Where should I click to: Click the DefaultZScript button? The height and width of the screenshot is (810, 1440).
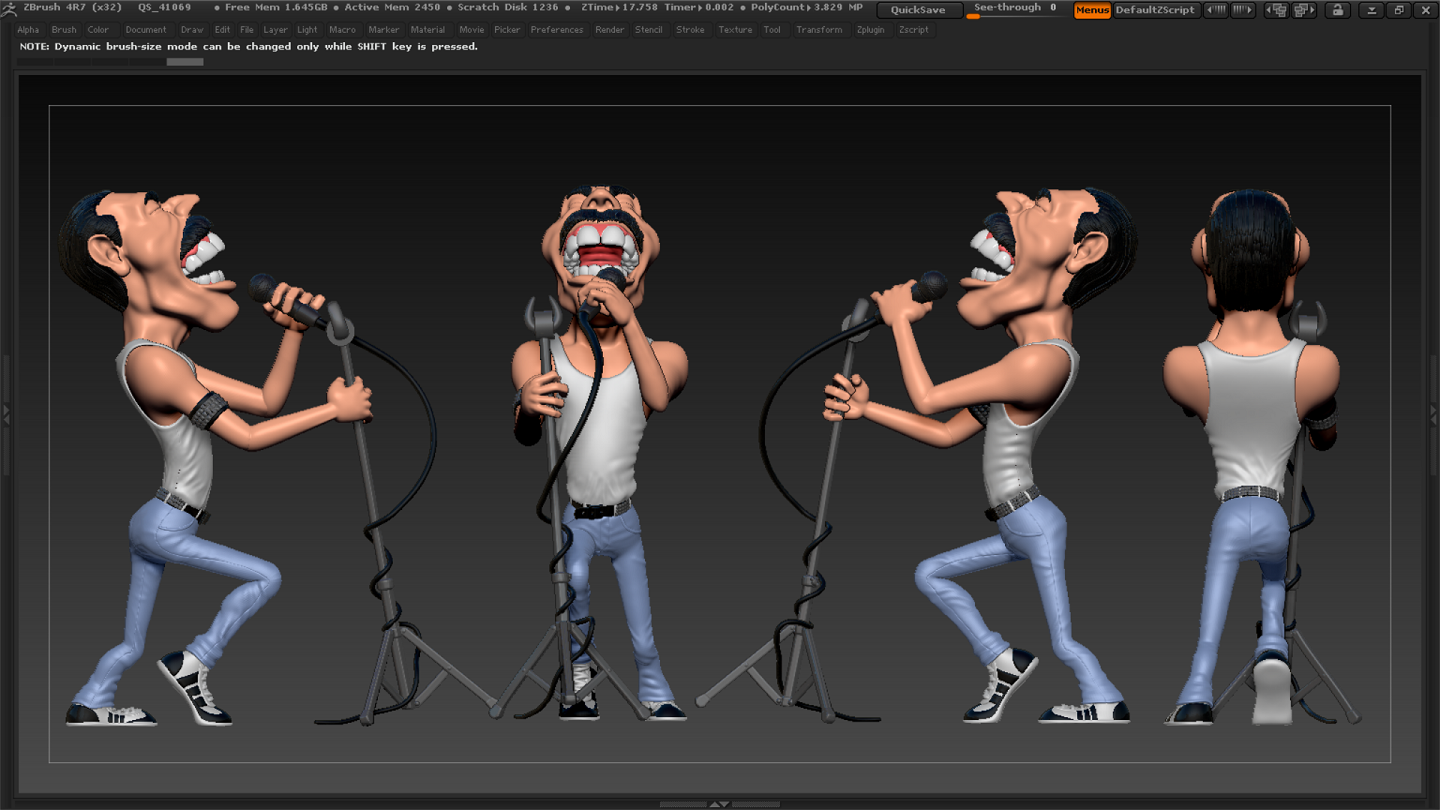pyautogui.click(x=1155, y=10)
